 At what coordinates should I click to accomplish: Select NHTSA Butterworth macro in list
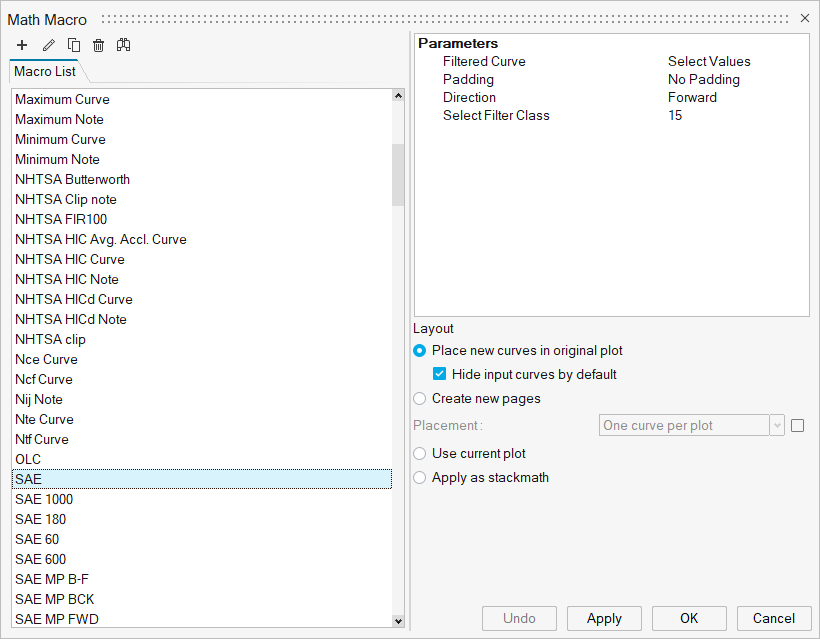72,180
